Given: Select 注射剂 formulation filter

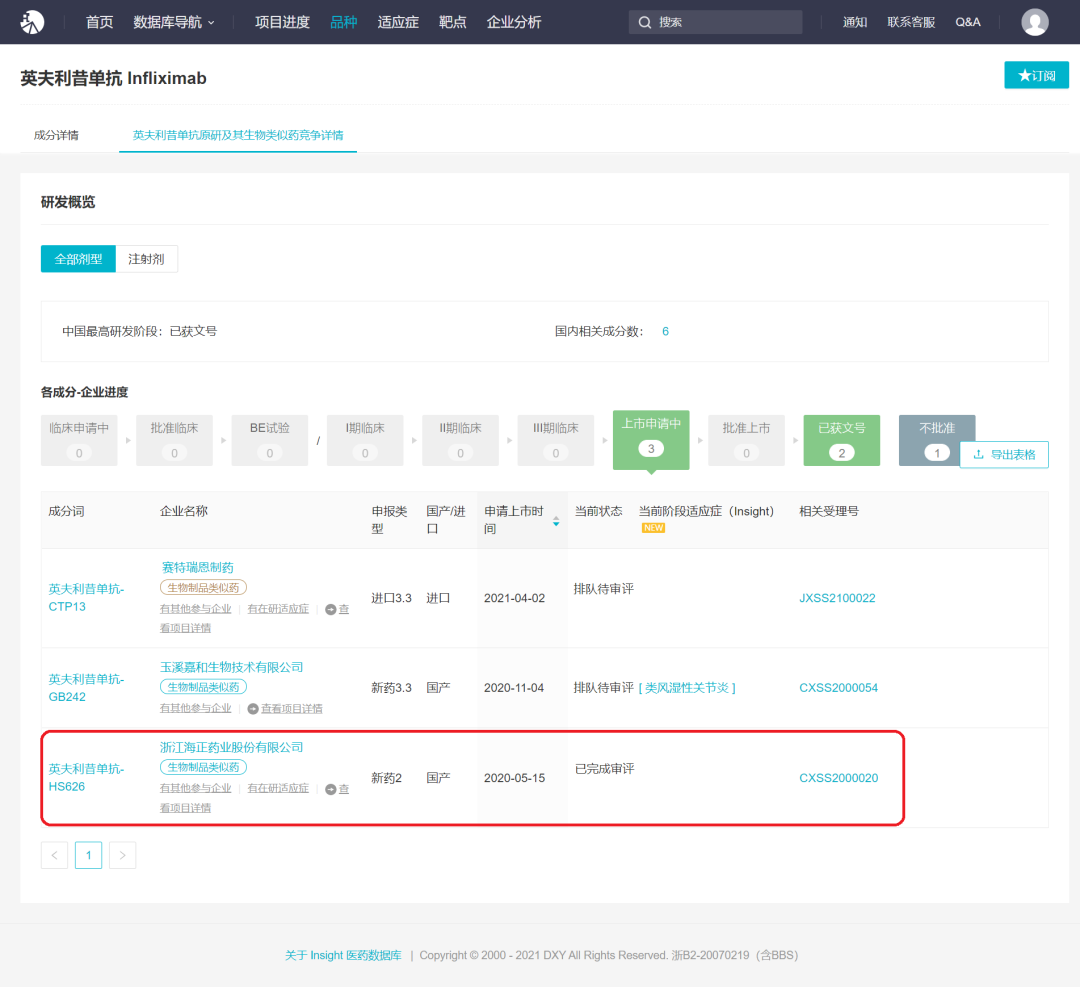Looking at the screenshot, I should (147, 259).
